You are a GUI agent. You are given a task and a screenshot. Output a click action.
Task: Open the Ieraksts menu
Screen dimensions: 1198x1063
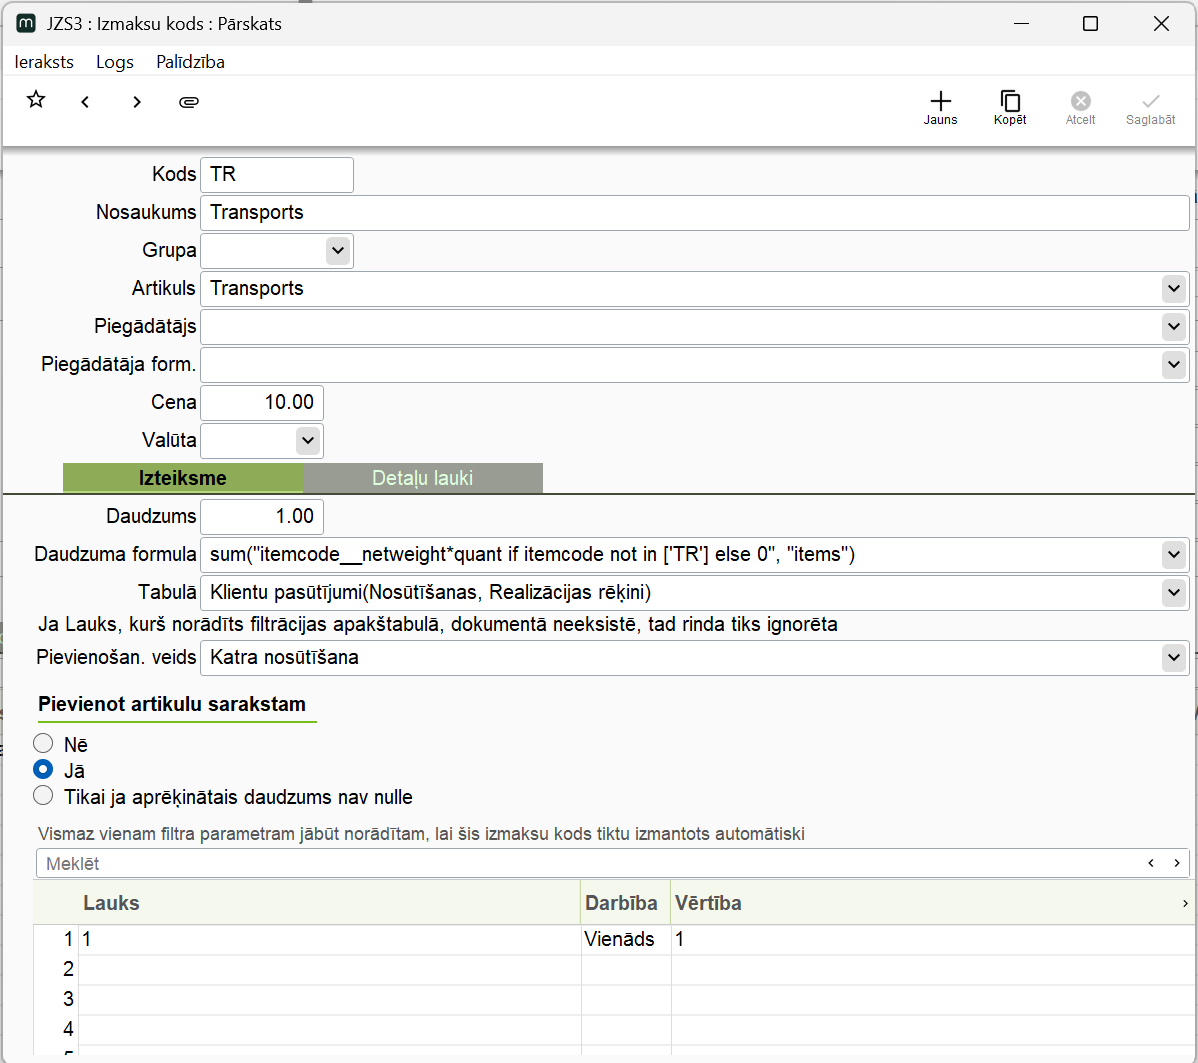pyautogui.click(x=44, y=62)
